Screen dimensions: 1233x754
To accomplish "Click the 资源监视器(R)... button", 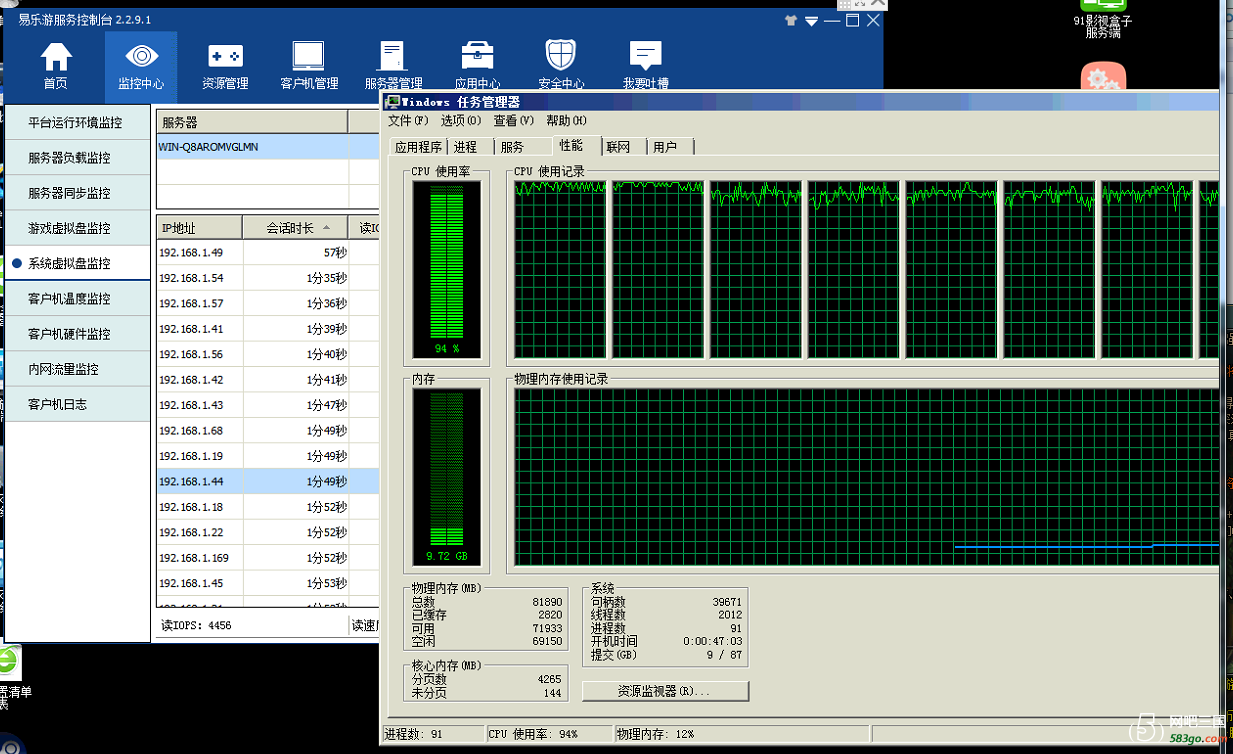I will pos(665,691).
